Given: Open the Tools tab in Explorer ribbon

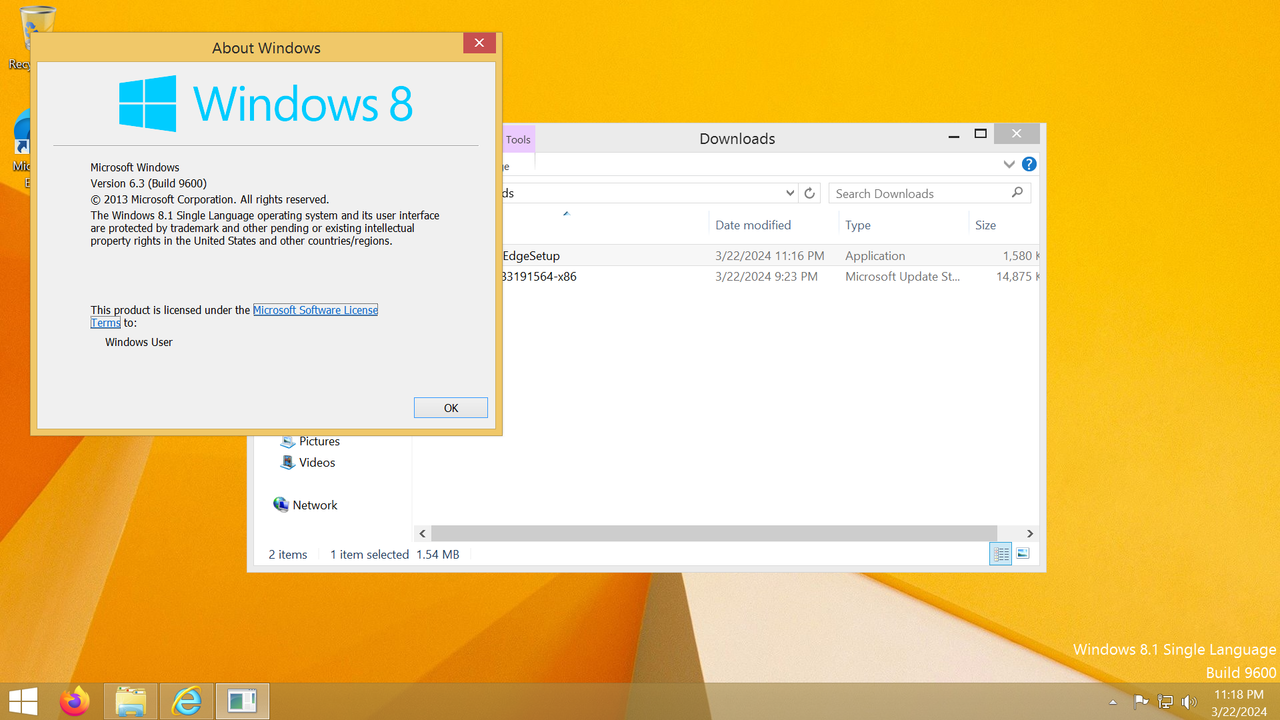Looking at the screenshot, I should 518,139.
